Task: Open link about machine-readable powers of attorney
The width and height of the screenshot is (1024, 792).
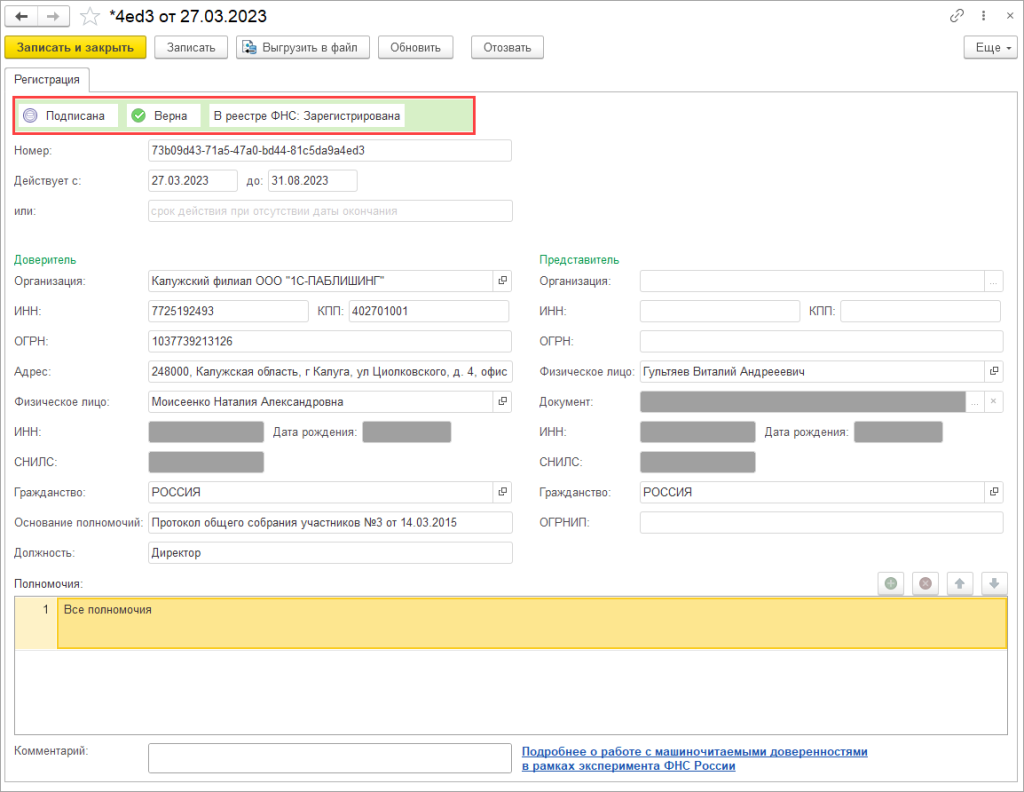Action: click(x=694, y=758)
